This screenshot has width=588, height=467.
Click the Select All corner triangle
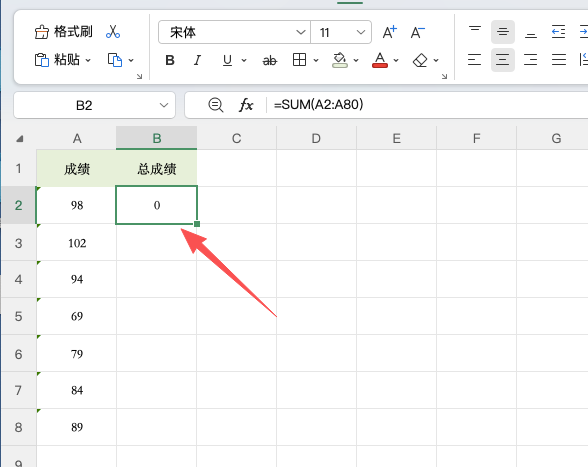pyautogui.click(x=20, y=139)
